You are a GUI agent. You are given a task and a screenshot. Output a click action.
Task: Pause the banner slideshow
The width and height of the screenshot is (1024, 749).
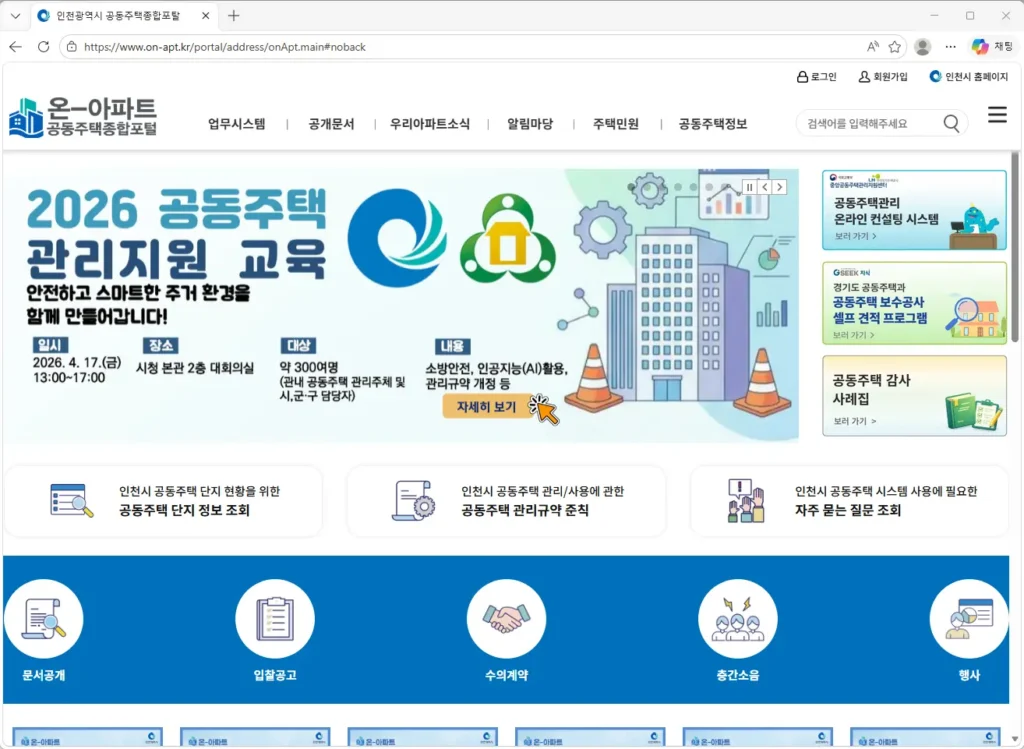[749, 187]
